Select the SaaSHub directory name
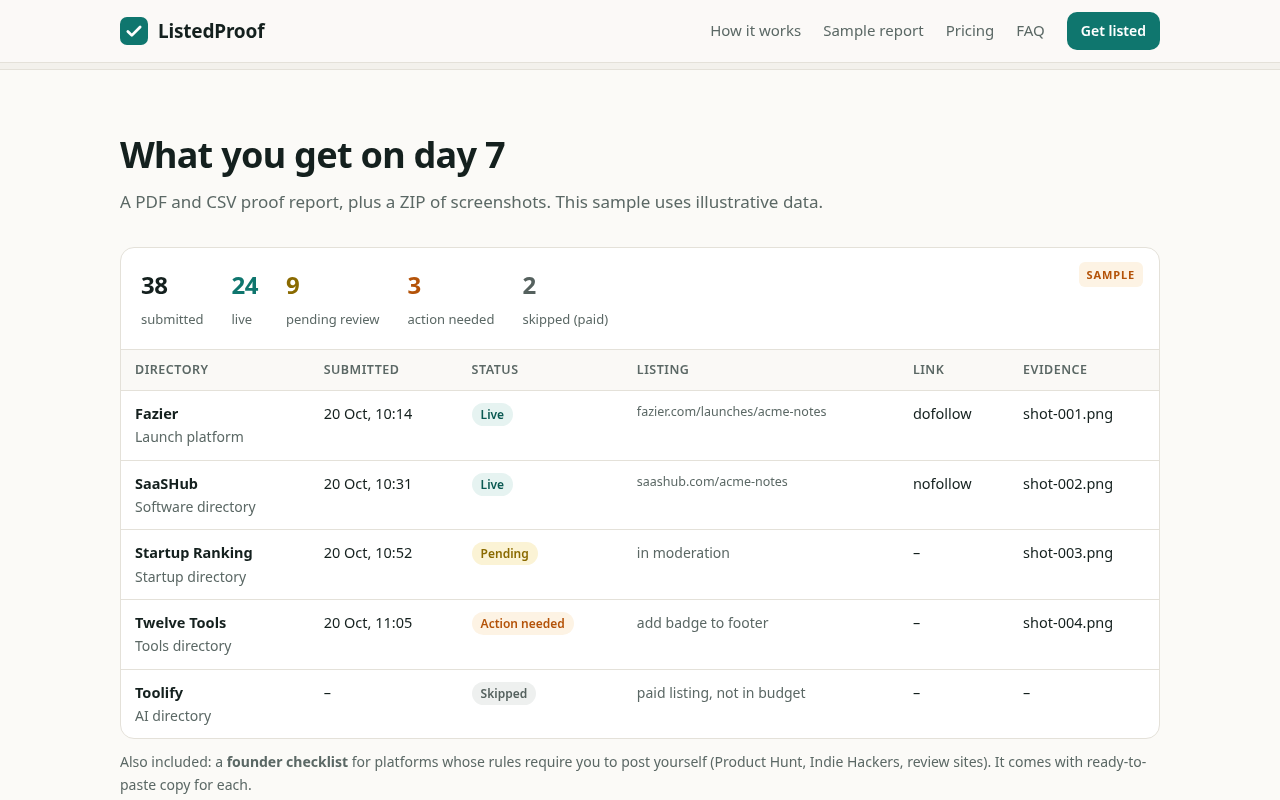 click(166, 484)
